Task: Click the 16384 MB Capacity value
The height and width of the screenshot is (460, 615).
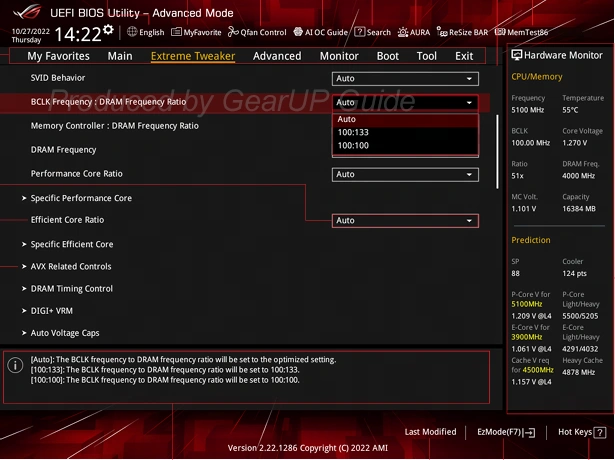Action: pos(579,209)
